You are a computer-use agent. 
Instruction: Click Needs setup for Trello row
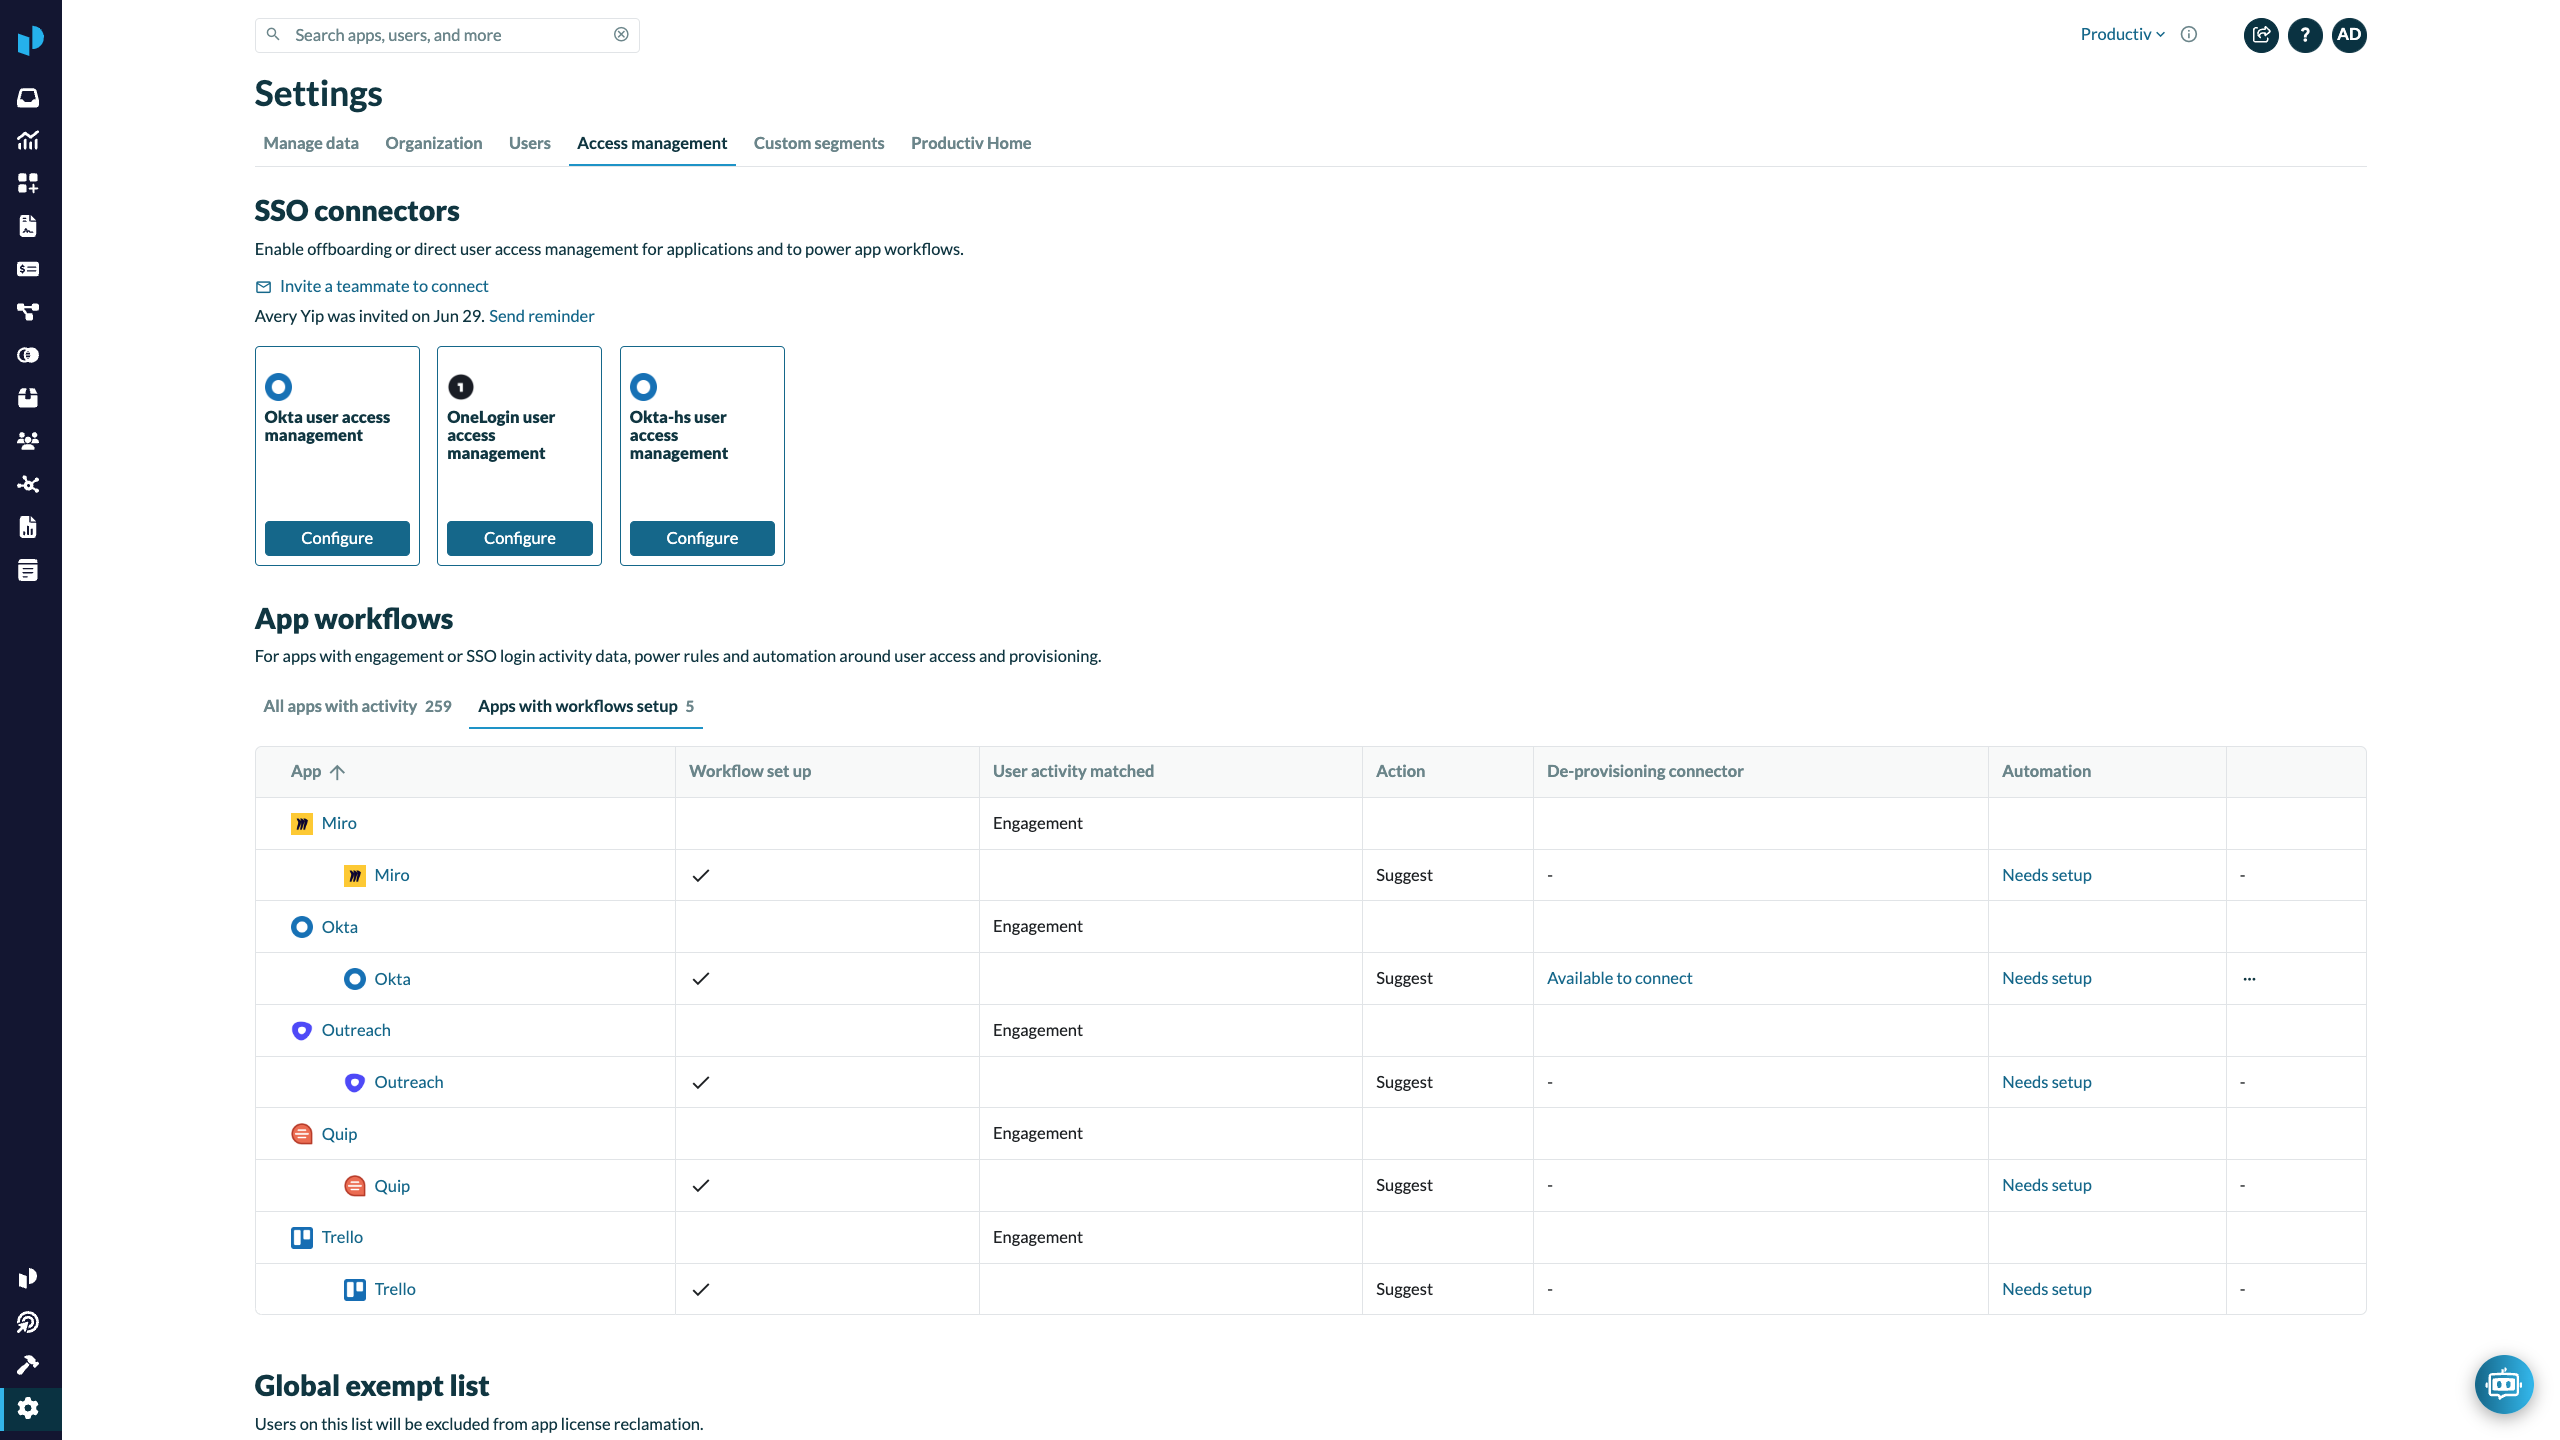click(x=2046, y=1289)
